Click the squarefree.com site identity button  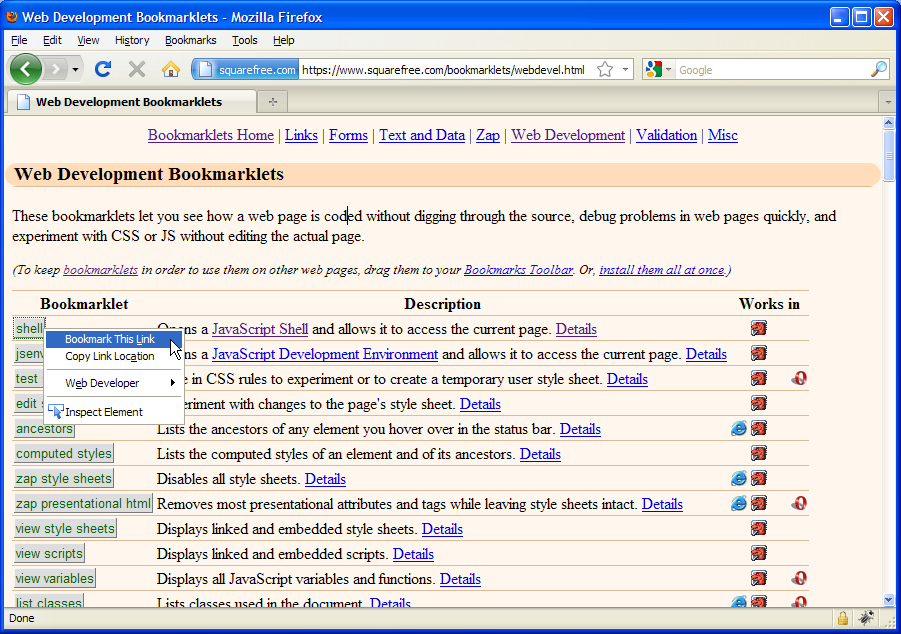(x=245, y=70)
